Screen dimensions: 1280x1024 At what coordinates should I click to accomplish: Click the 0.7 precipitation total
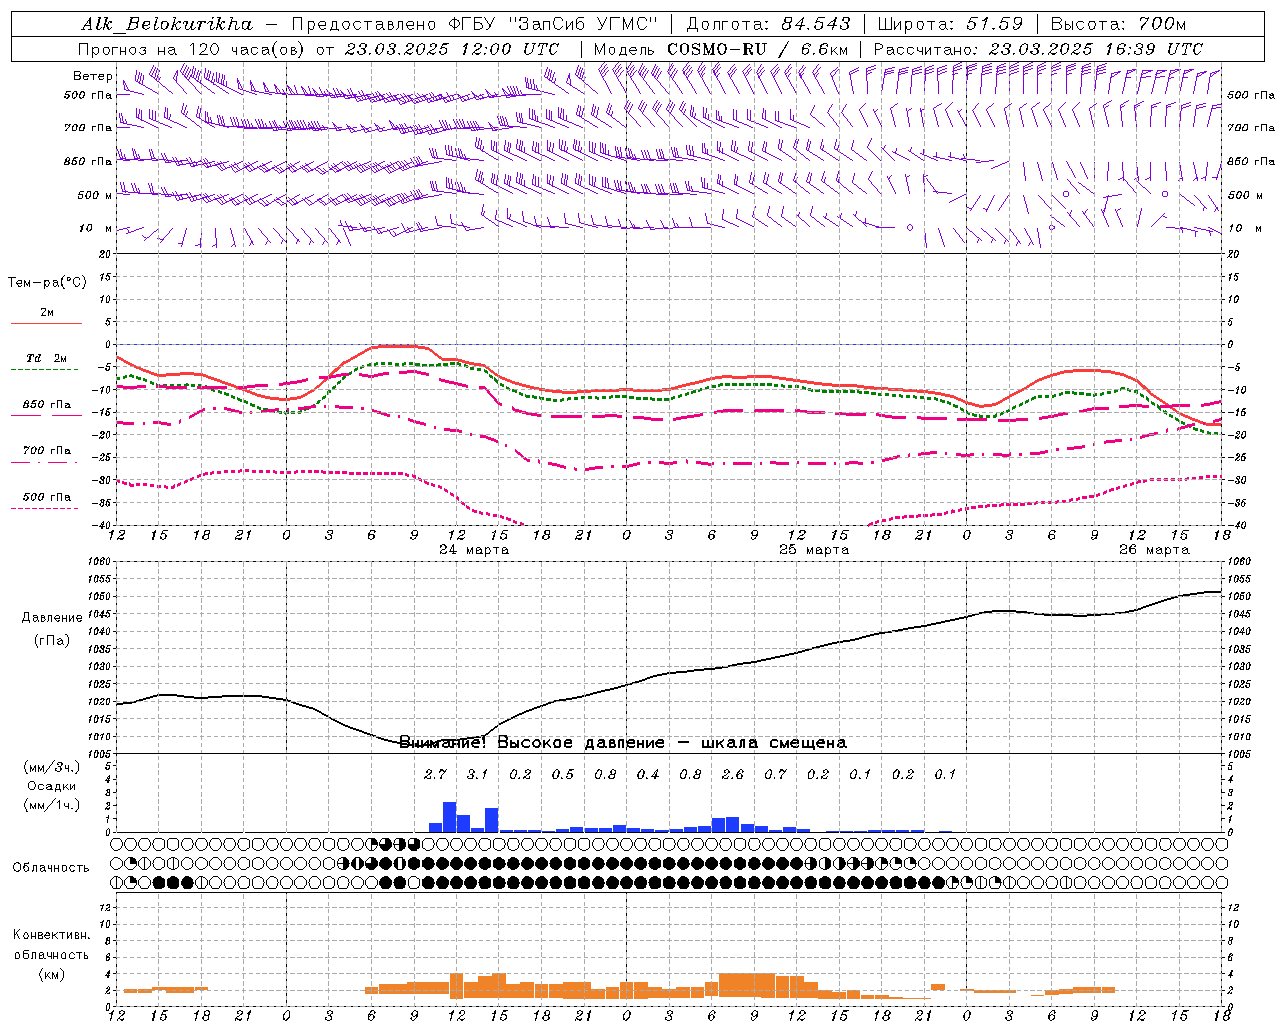coord(775,774)
